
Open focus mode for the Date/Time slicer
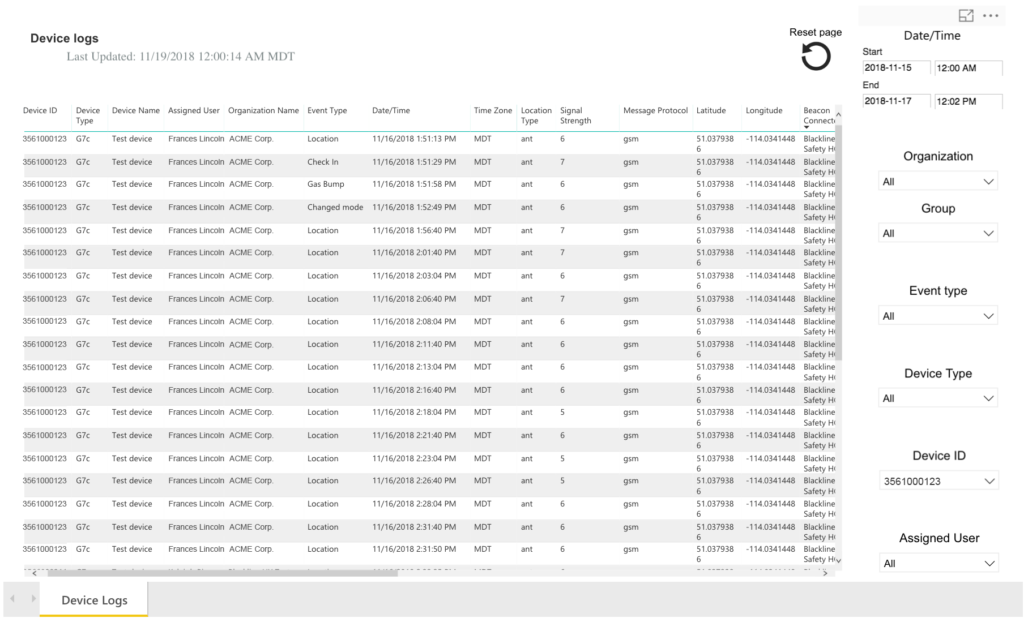966,15
